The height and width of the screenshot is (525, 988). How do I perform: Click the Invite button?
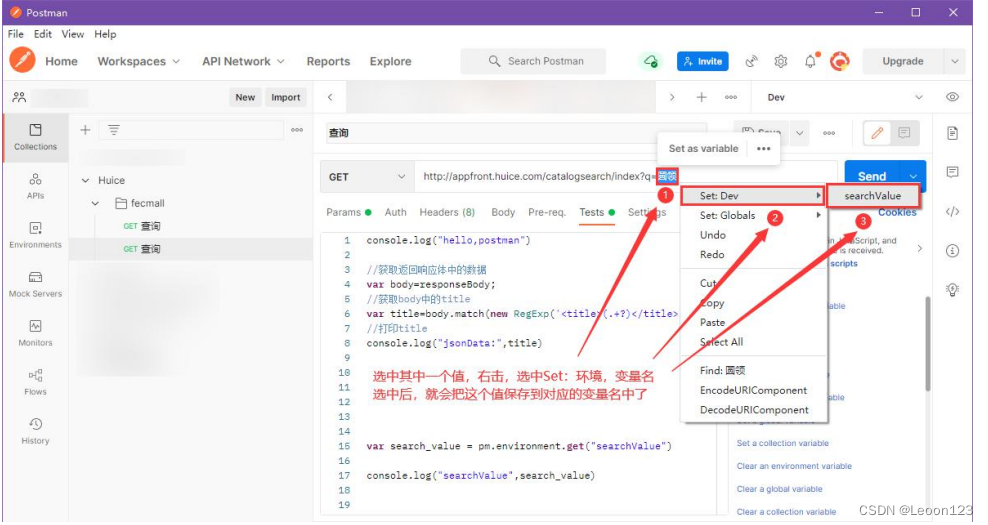click(x=703, y=61)
